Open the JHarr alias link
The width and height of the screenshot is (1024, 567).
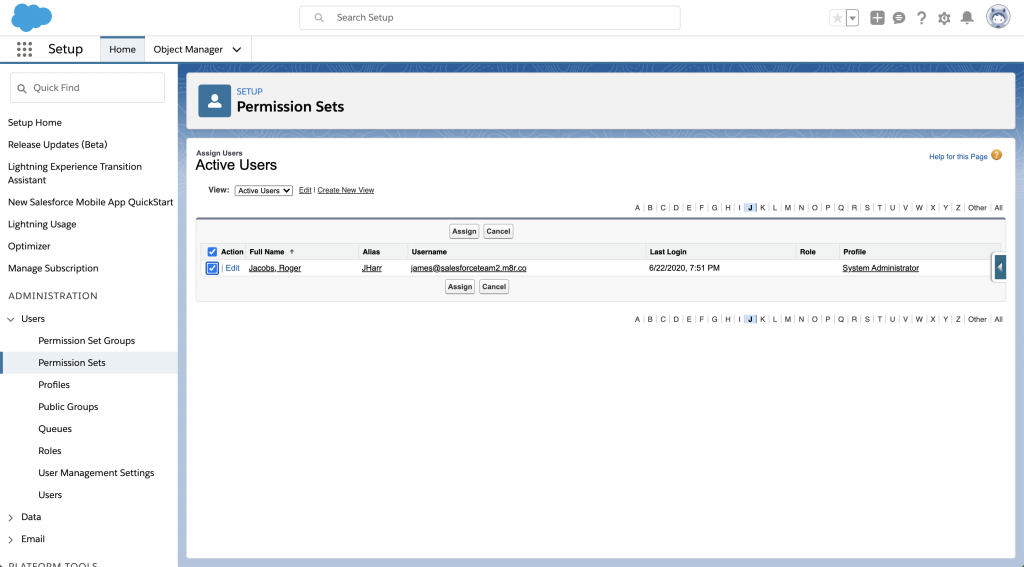coord(372,268)
